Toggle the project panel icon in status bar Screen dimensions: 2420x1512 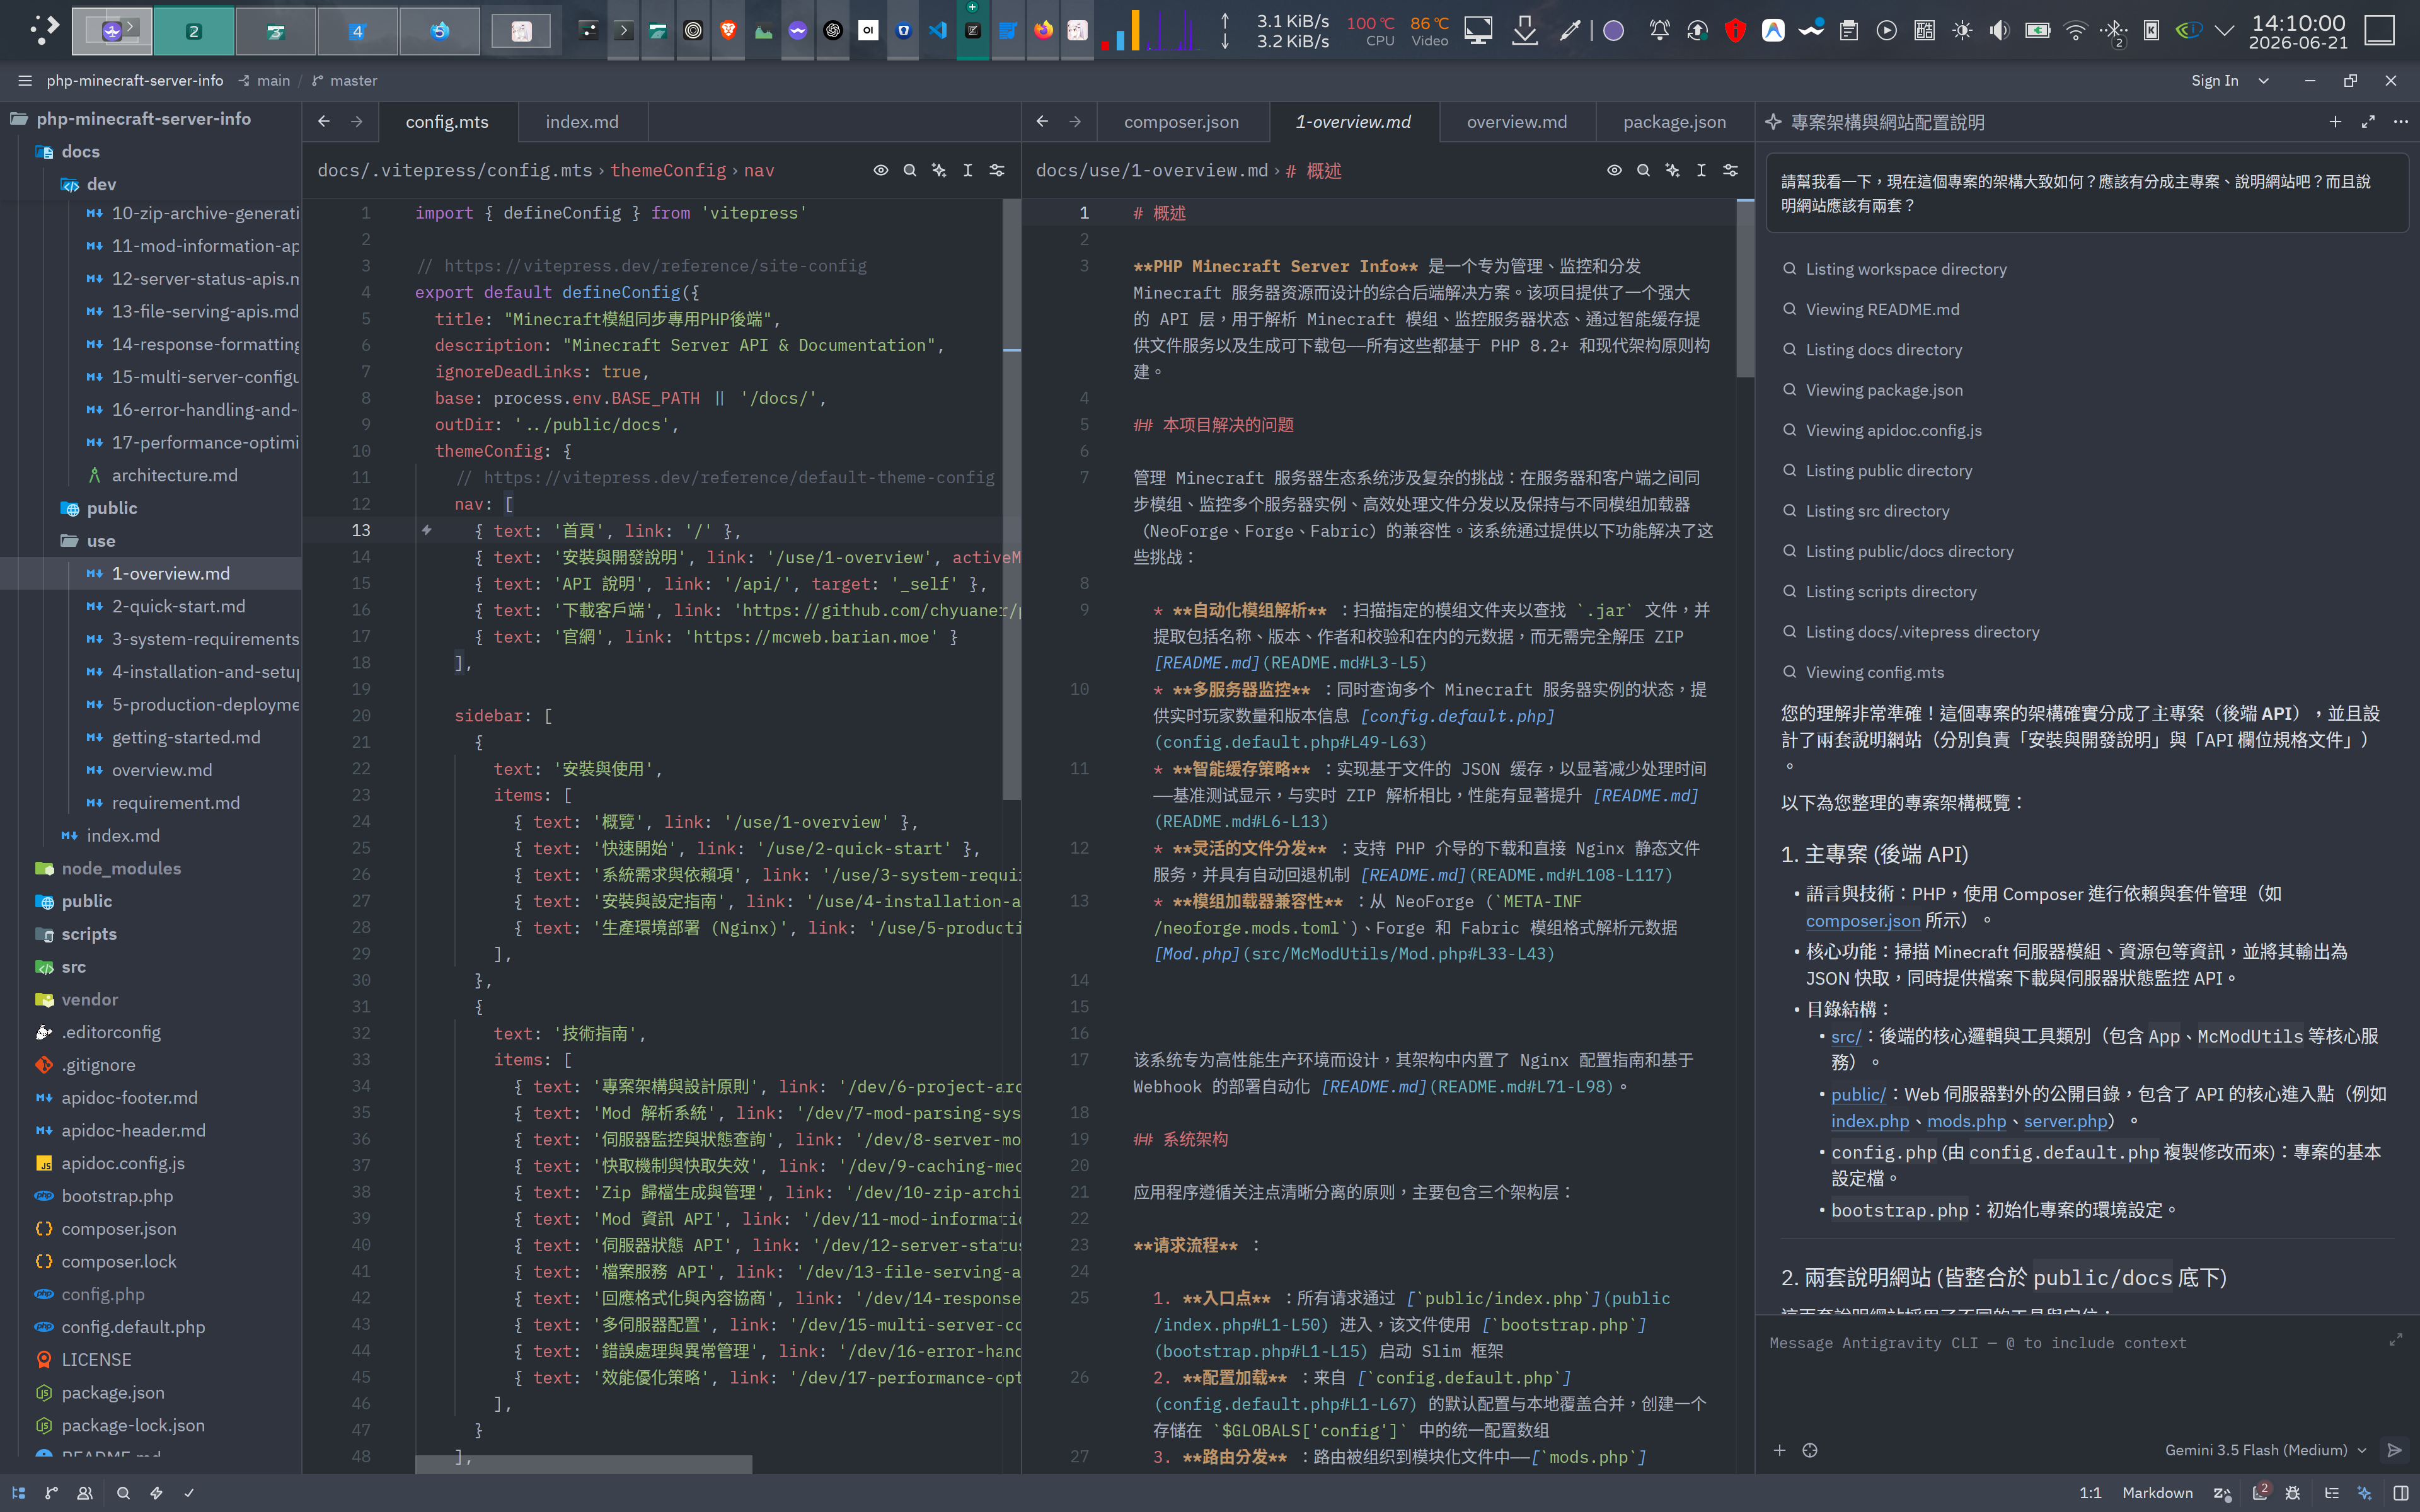tap(18, 1492)
